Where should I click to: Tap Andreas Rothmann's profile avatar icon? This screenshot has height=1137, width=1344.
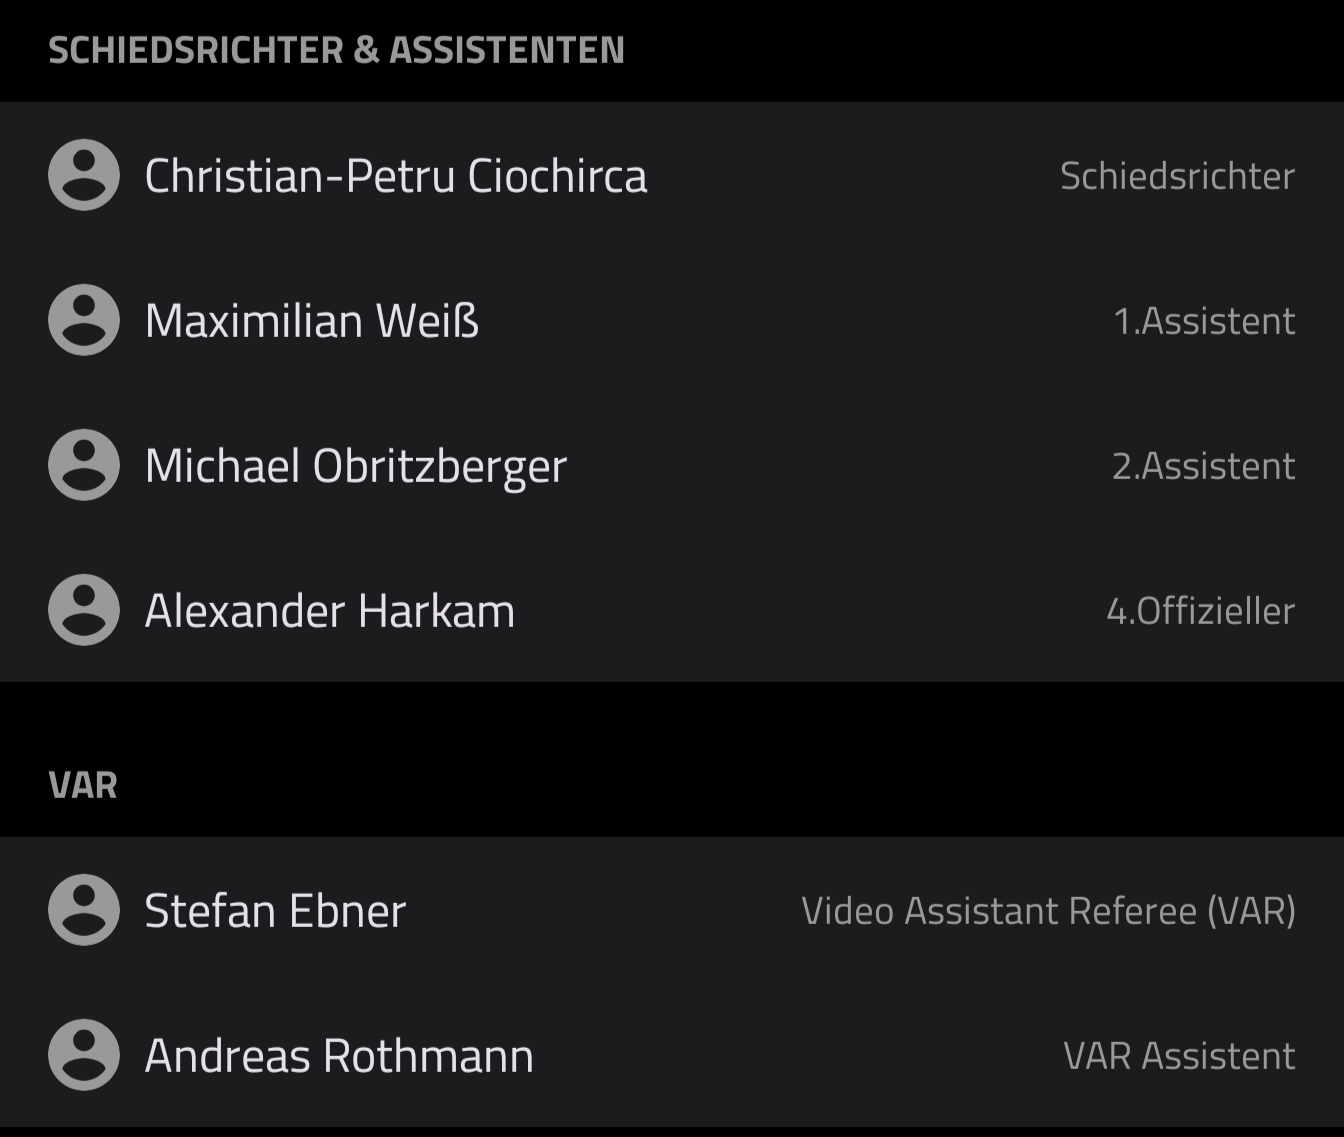pos(84,1055)
